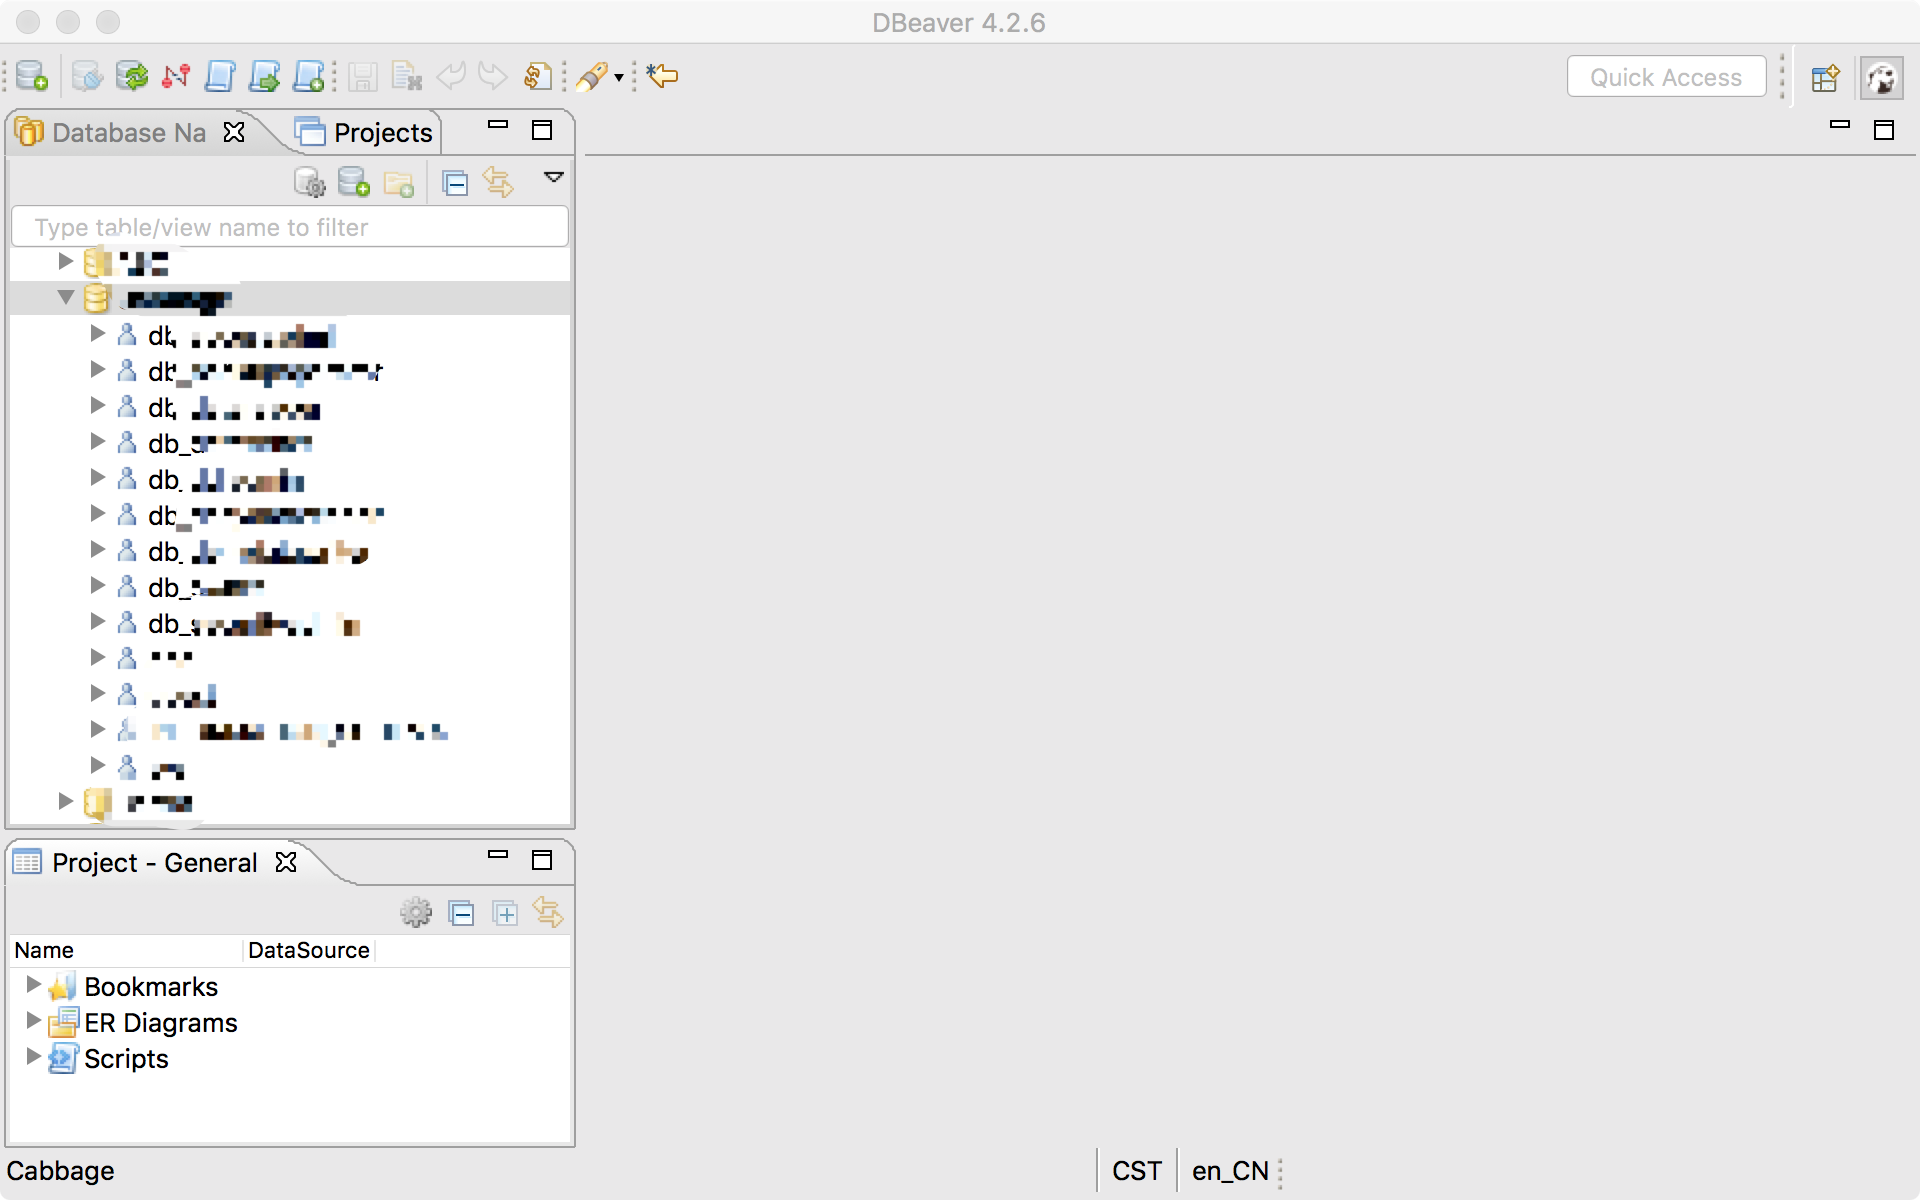Viewport: 1920px width, 1200px height.
Task: Minimize the Project - General panel
Action: (x=498, y=856)
